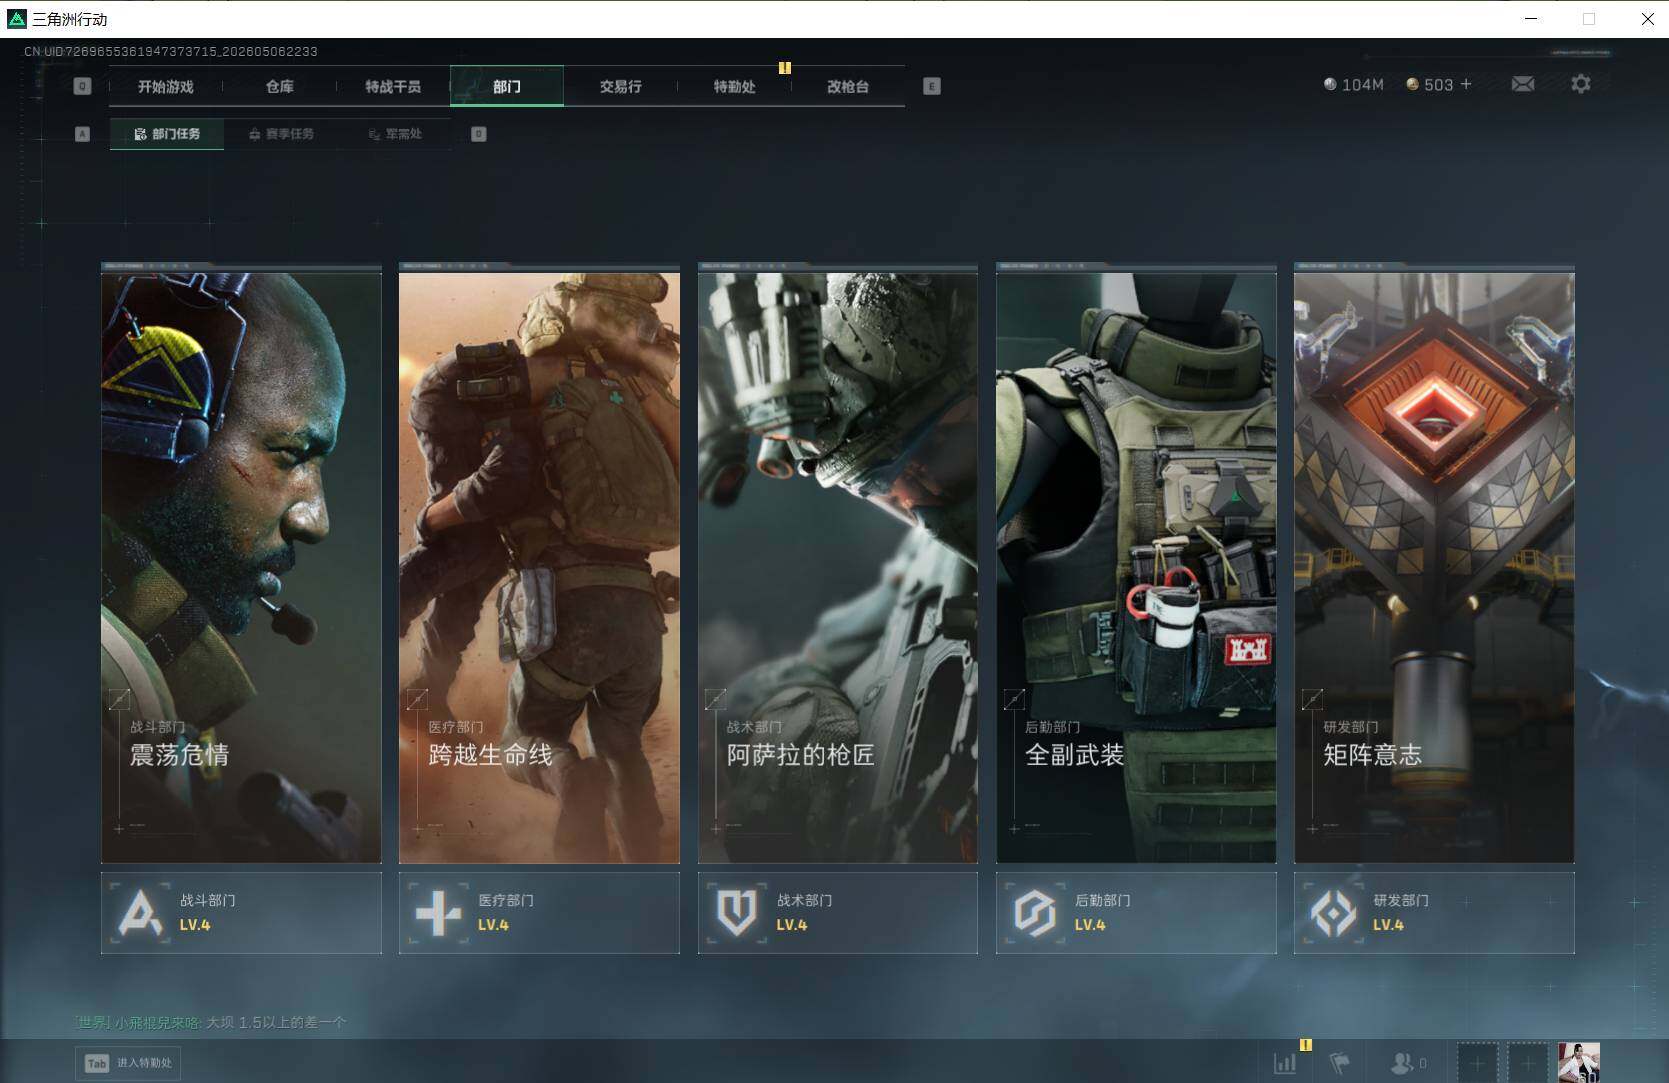Click the E key hint icon

[x=931, y=86]
